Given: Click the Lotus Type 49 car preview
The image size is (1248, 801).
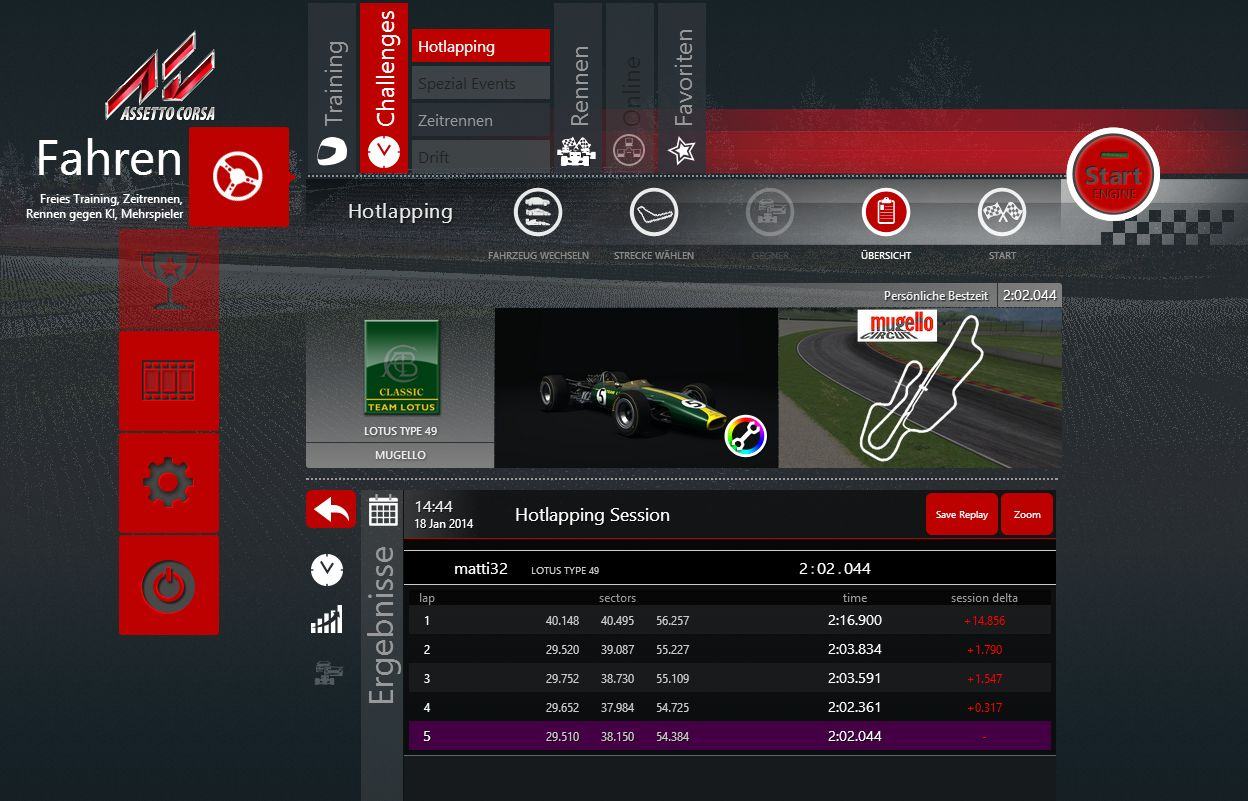Looking at the screenshot, I should coord(636,388).
